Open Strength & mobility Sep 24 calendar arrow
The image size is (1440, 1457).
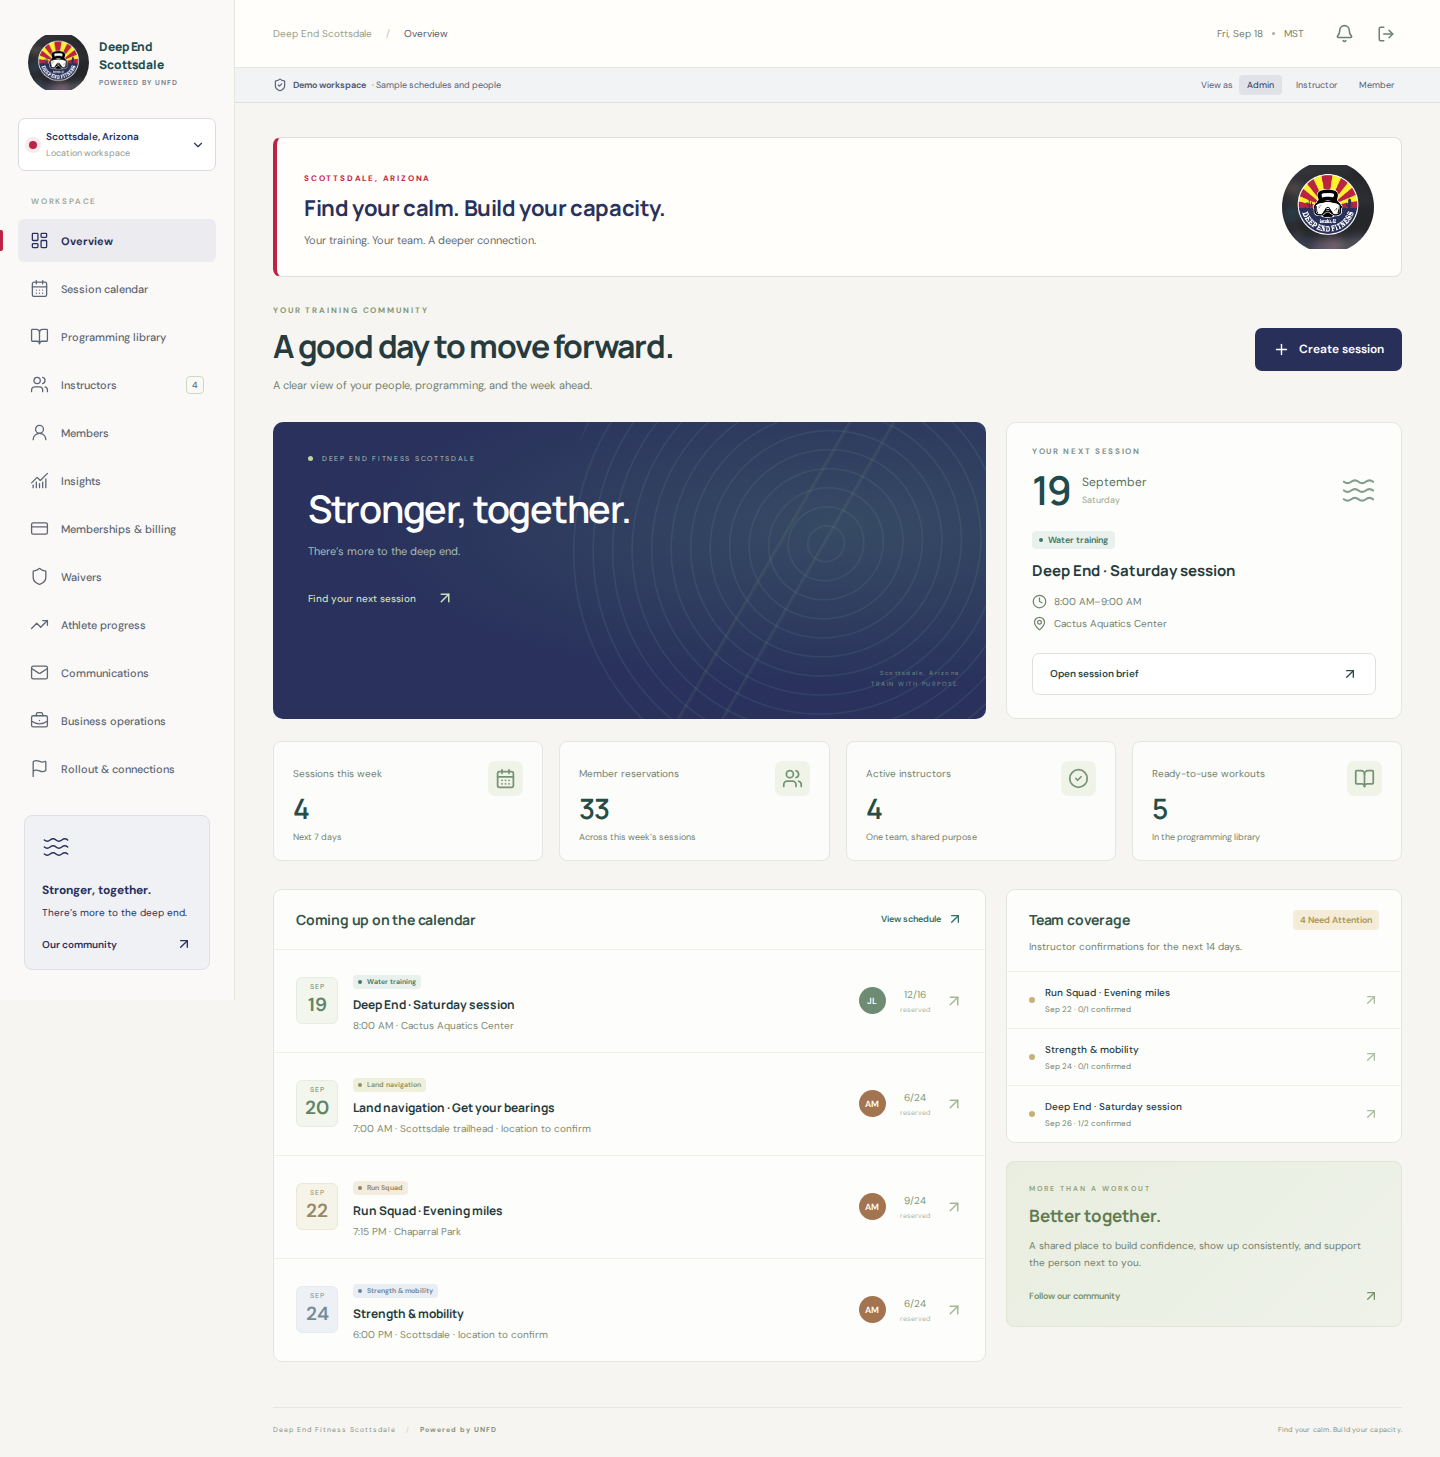point(954,1310)
